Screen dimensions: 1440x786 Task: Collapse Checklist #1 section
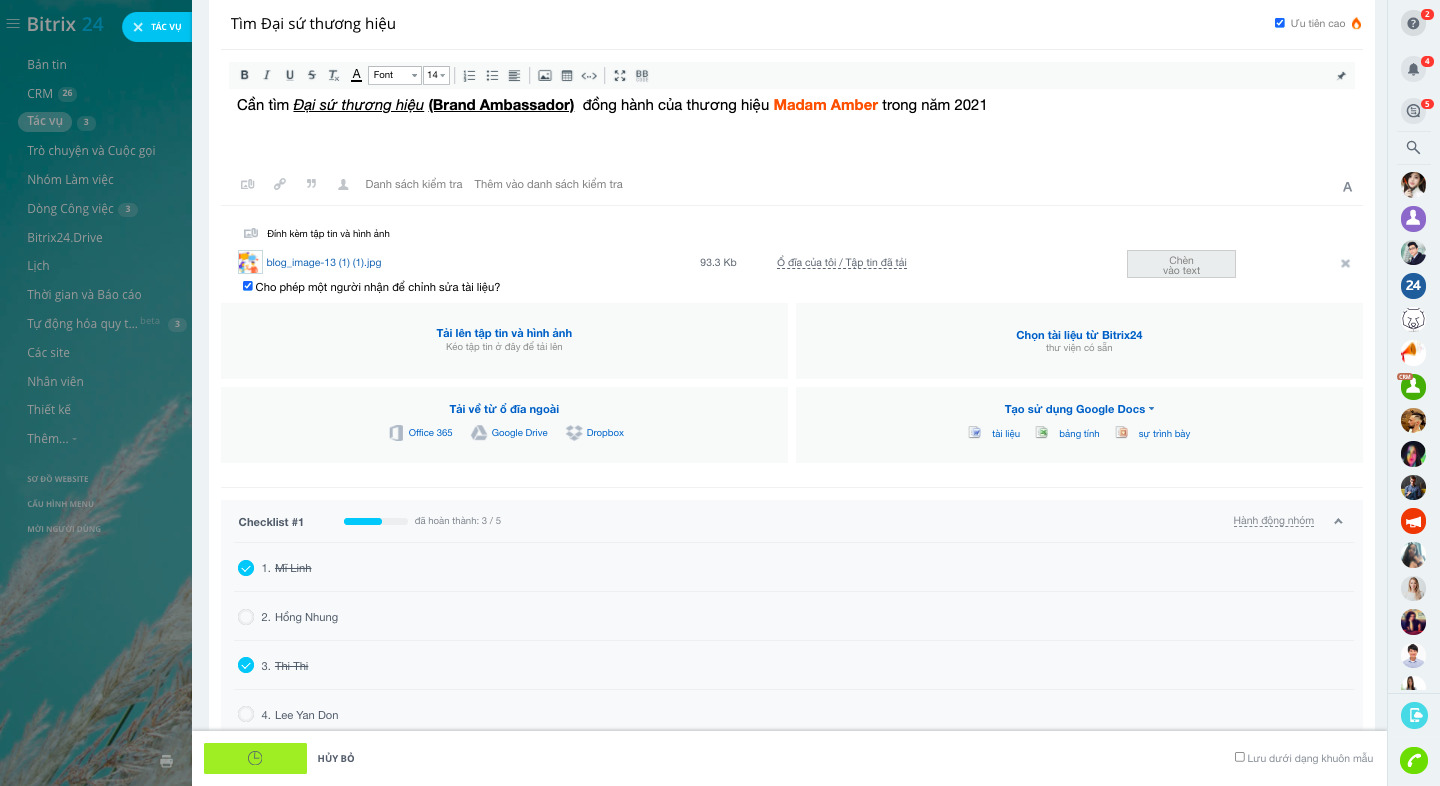tap(1339, 521)
